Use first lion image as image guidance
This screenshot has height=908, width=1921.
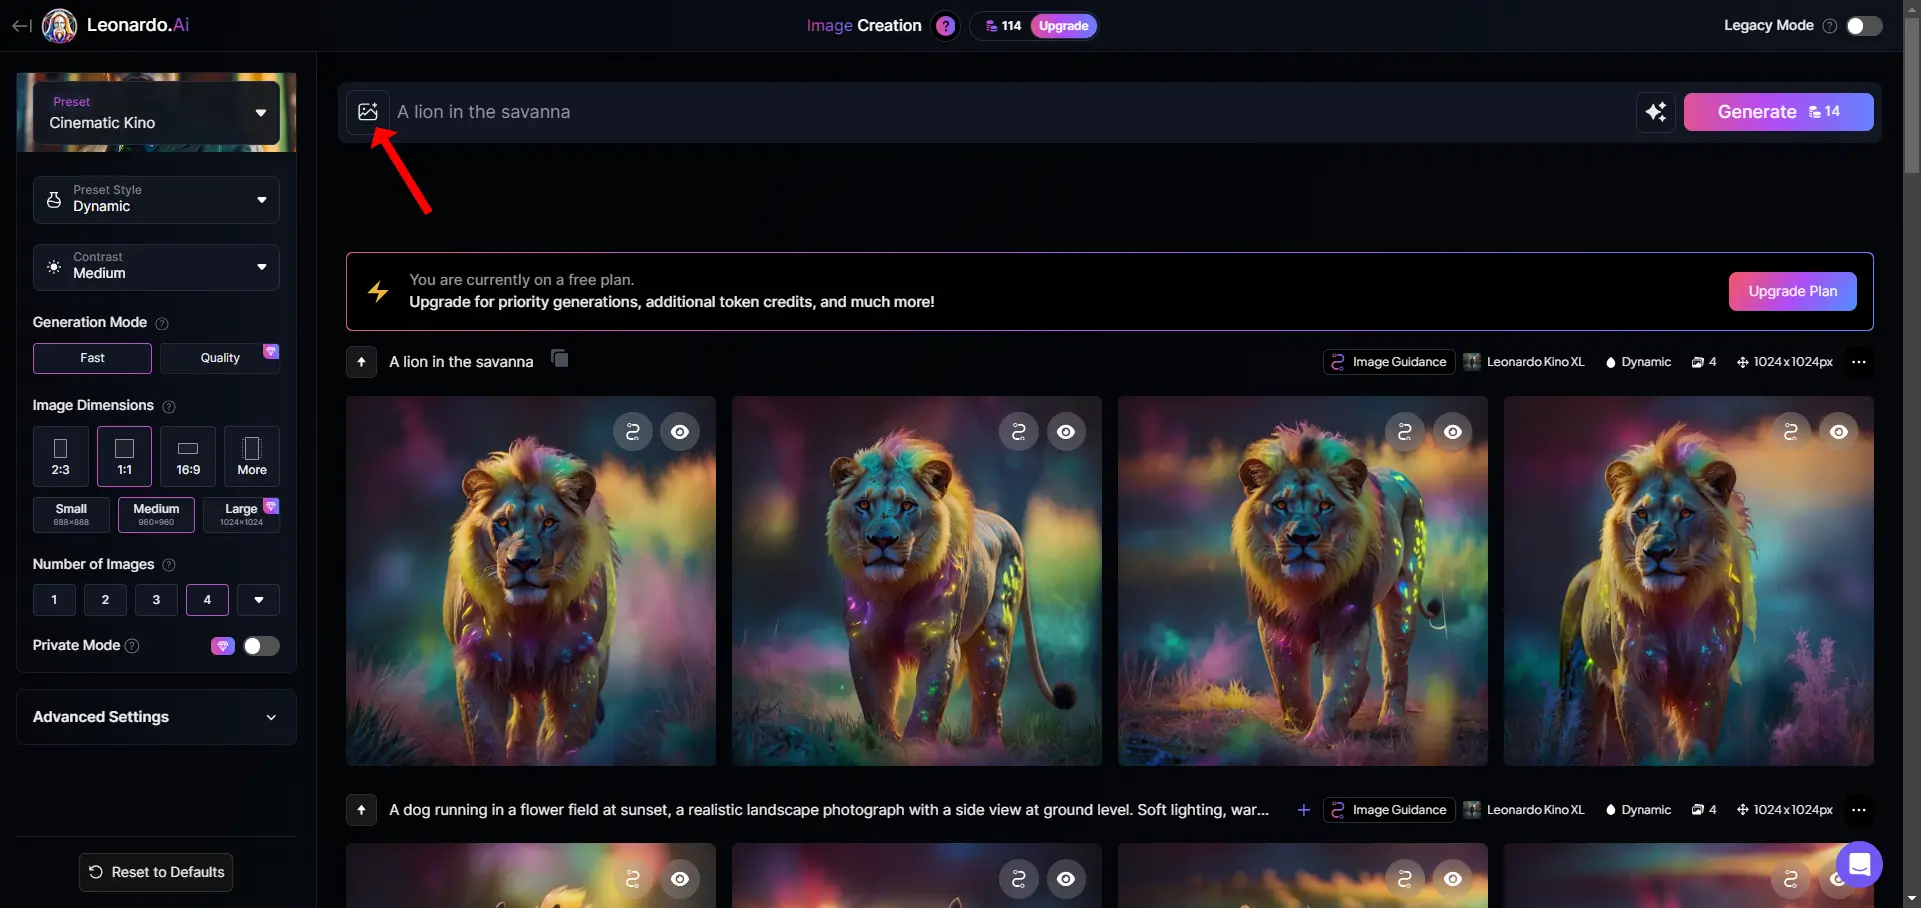click(633, 432)
